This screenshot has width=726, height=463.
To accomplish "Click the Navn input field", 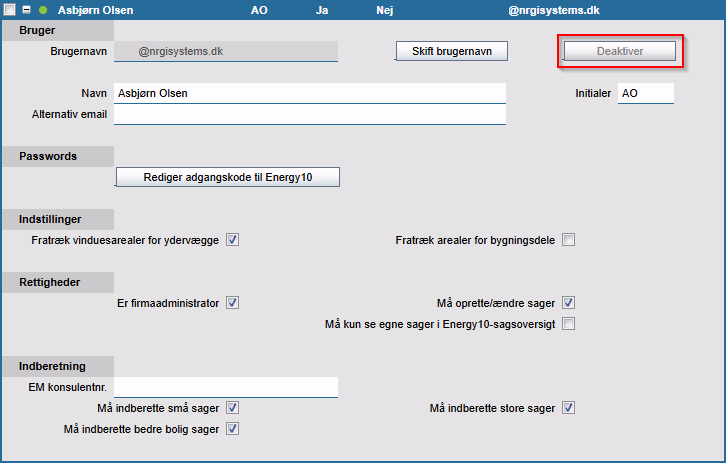I will (x=309, y=93).
